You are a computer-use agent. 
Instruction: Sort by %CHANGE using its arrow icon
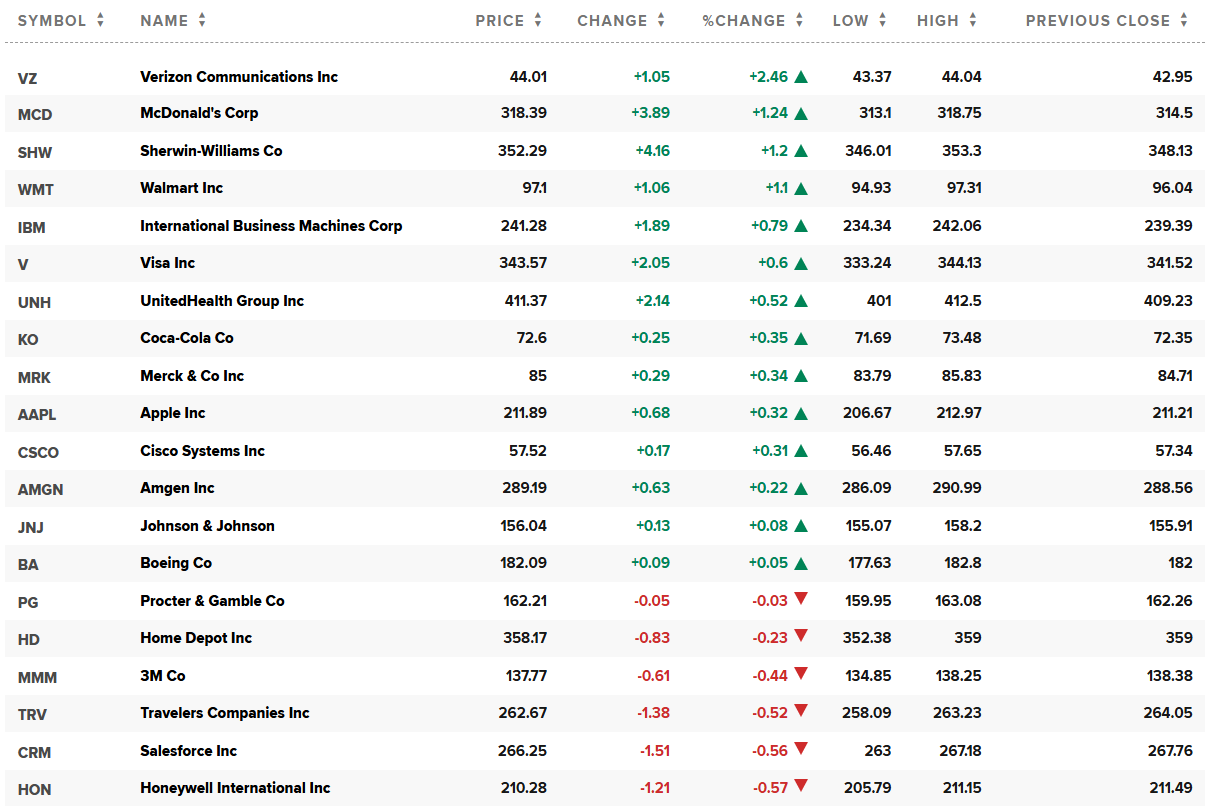click(798, 20)
